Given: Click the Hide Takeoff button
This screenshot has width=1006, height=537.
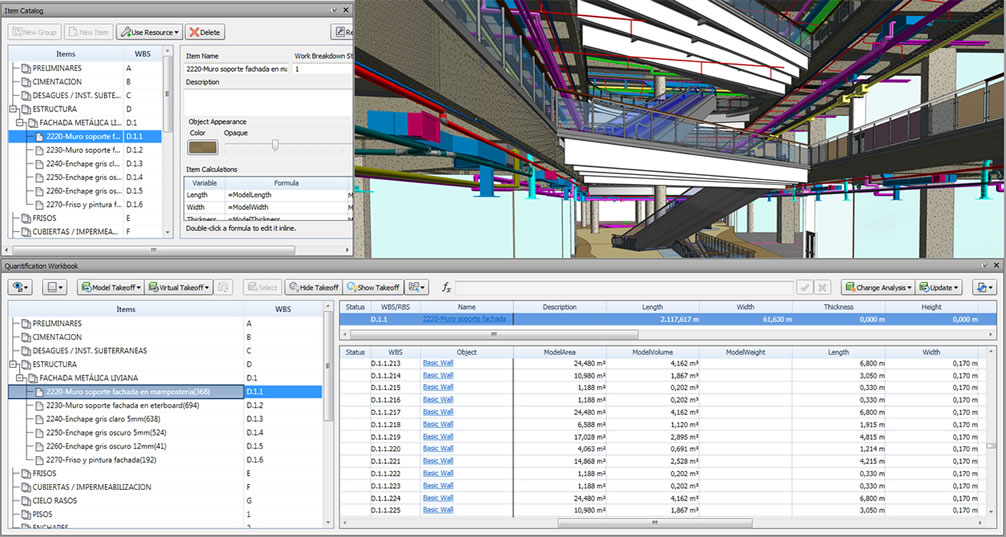Looking at the screenshot, I should [313, 287].
